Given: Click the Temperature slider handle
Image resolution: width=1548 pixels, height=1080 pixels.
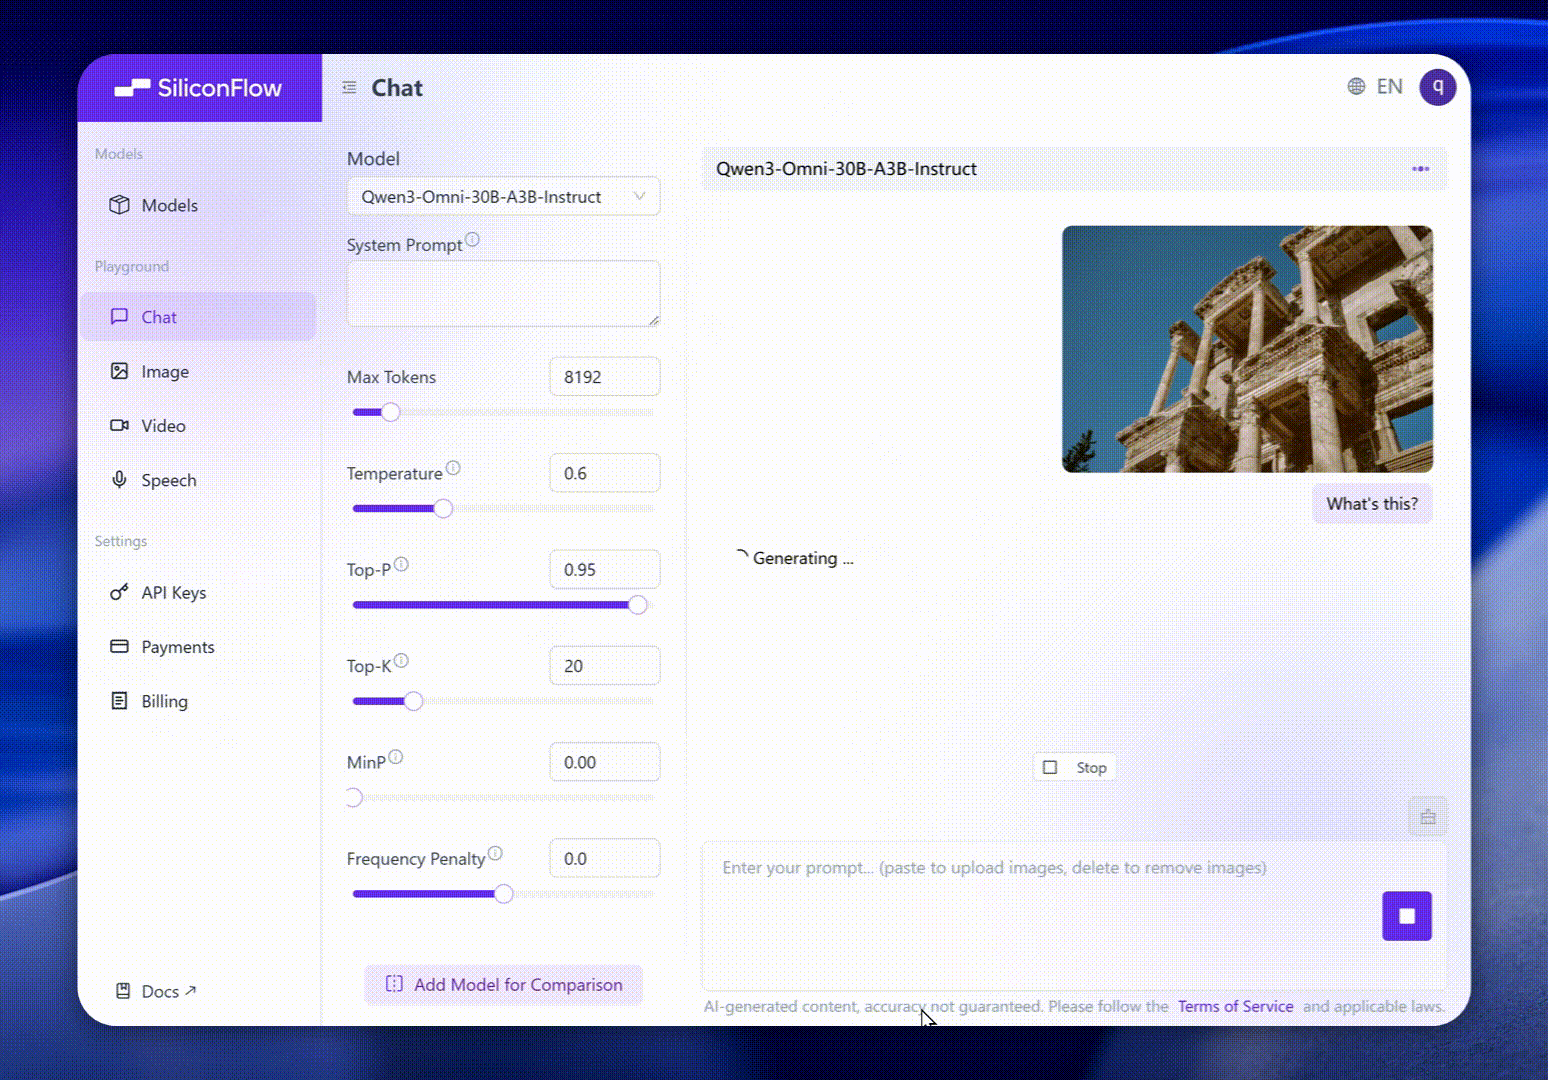Looking at the screenshot, I should [x=443, y=509].
